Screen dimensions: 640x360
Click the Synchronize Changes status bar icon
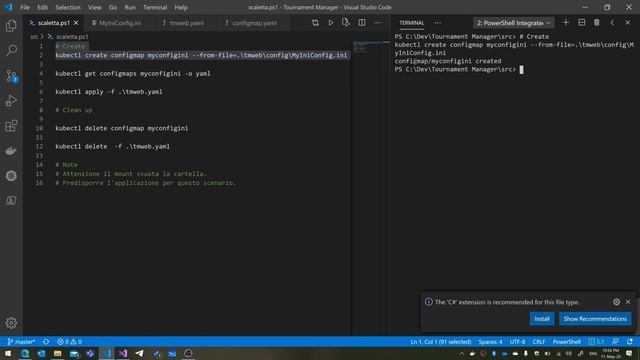point(46,342)
